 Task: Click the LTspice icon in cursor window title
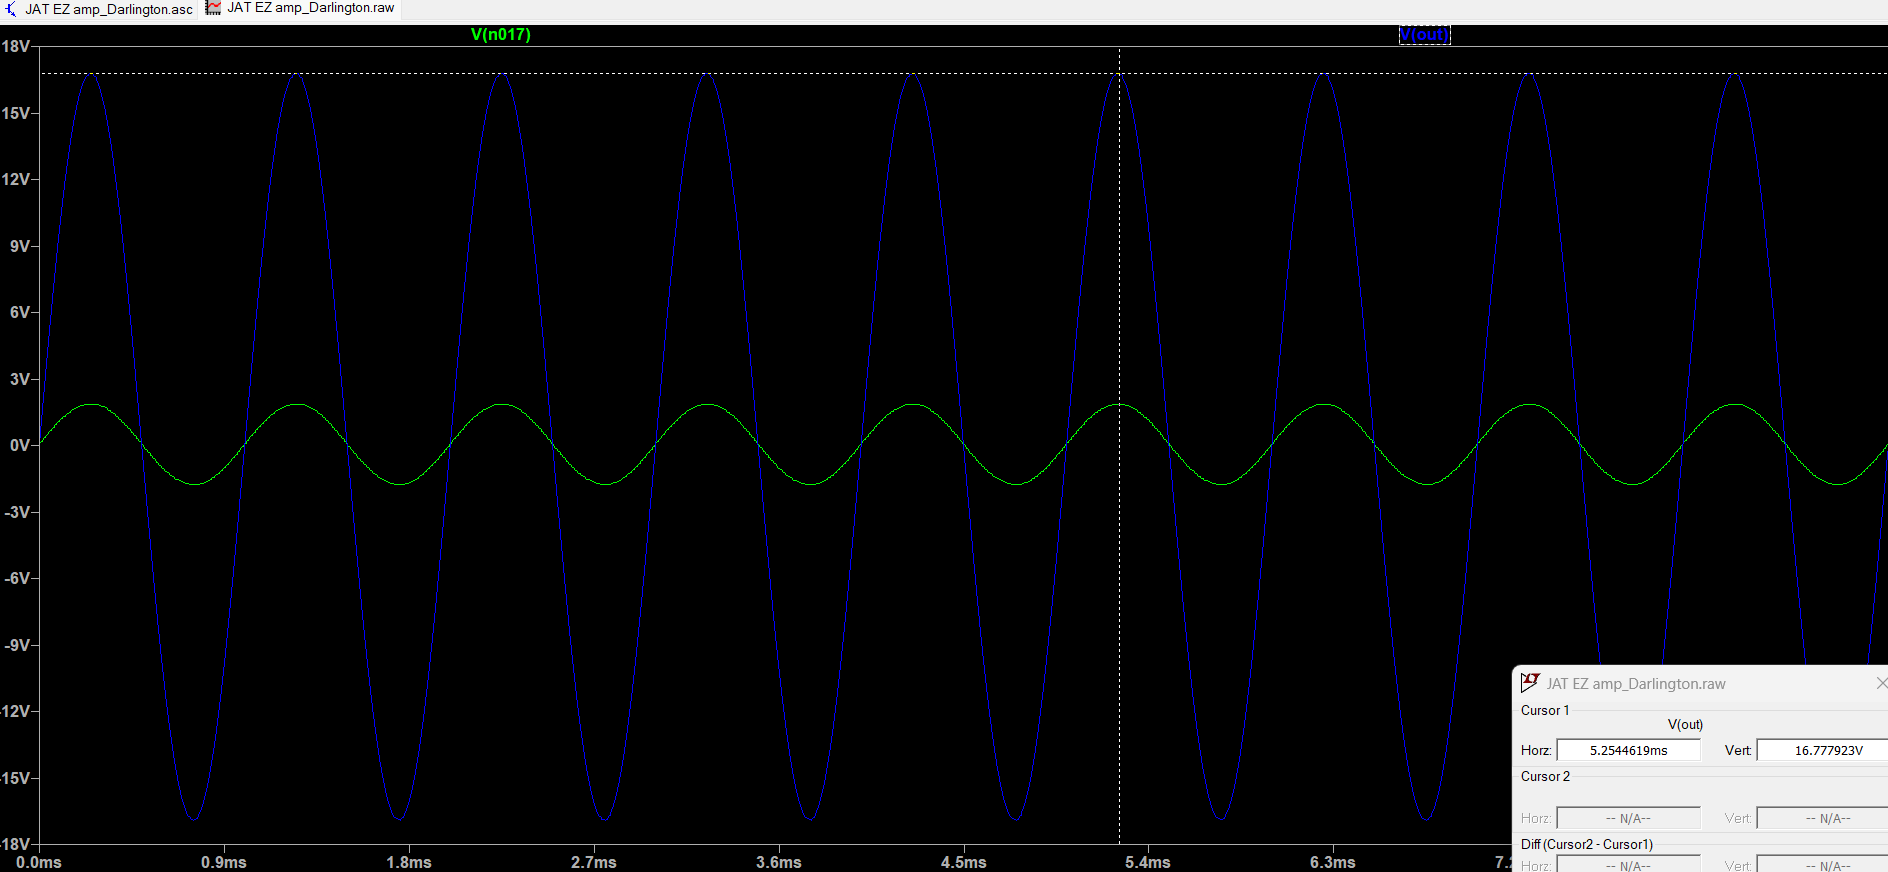pyautogui.click(x=1530, y=683)
